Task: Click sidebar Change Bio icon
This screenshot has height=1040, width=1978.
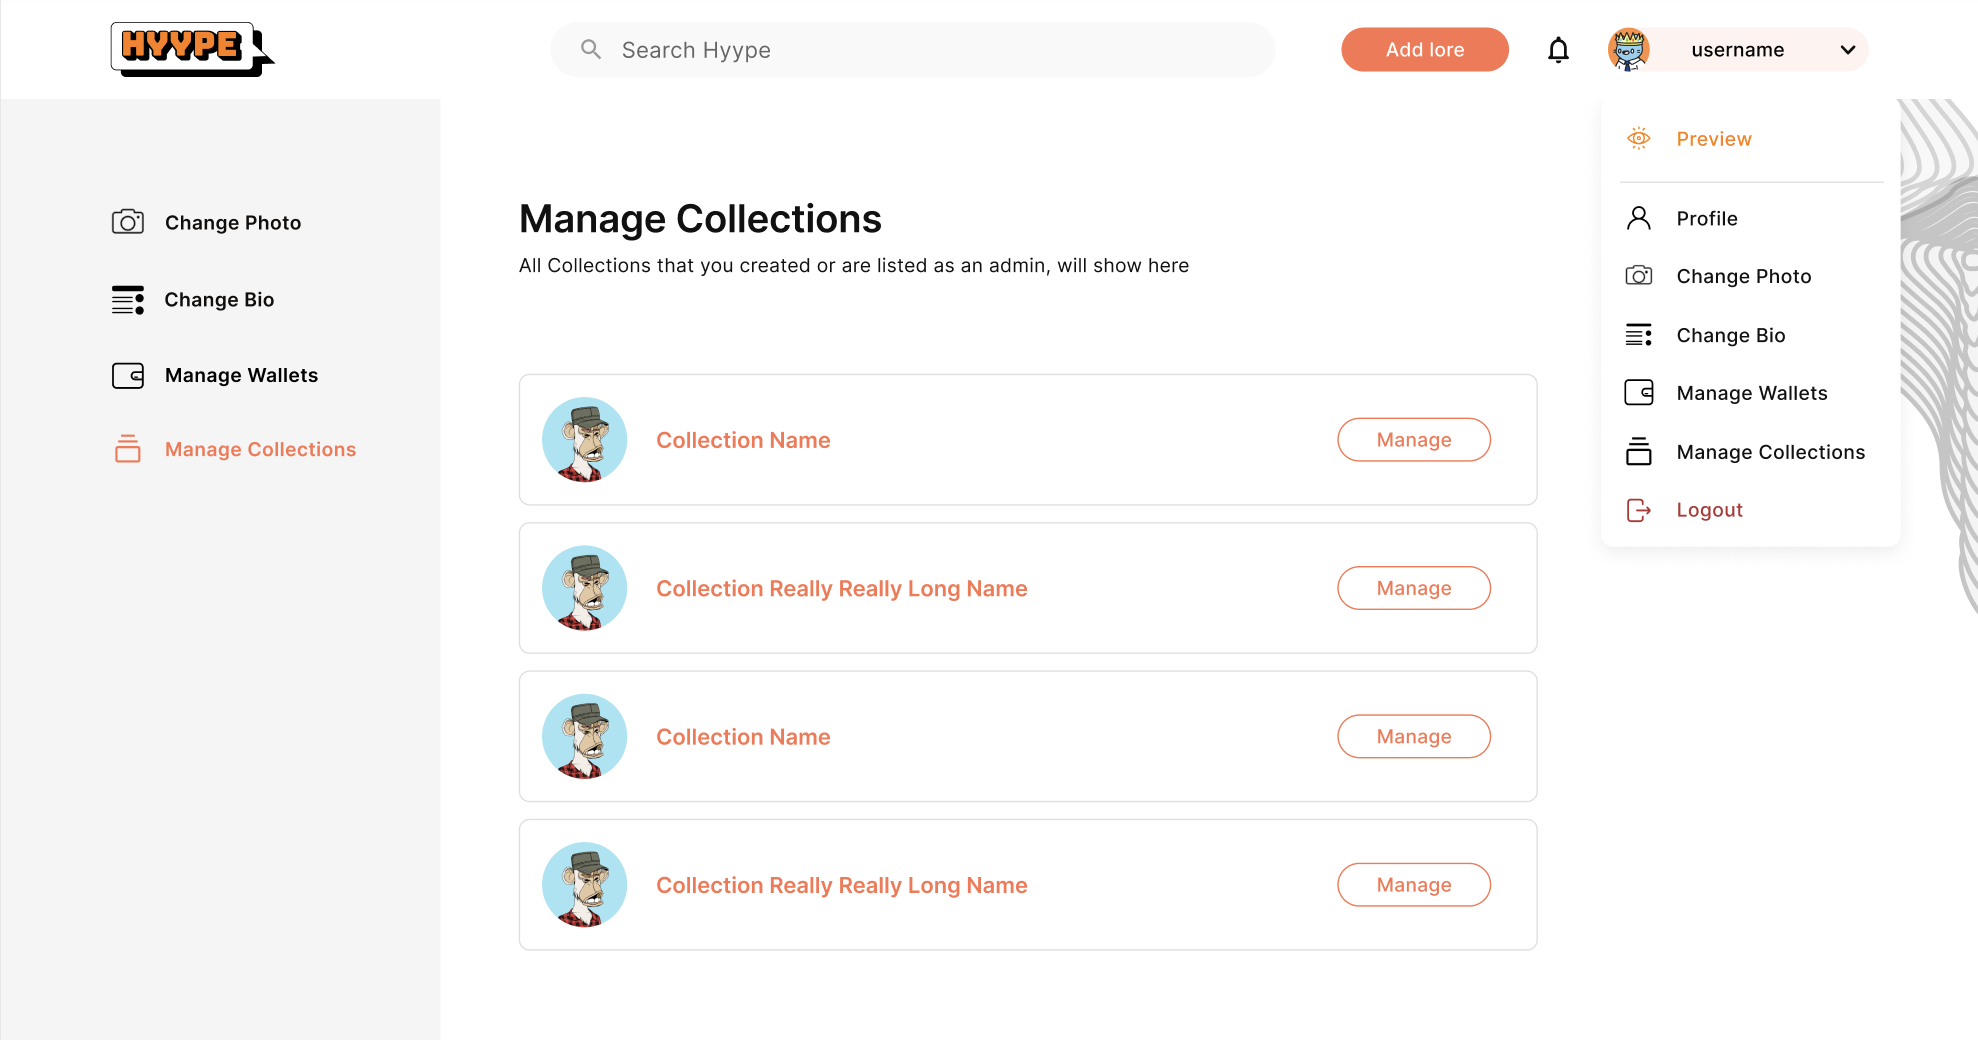Action: [x=128, y=300]
